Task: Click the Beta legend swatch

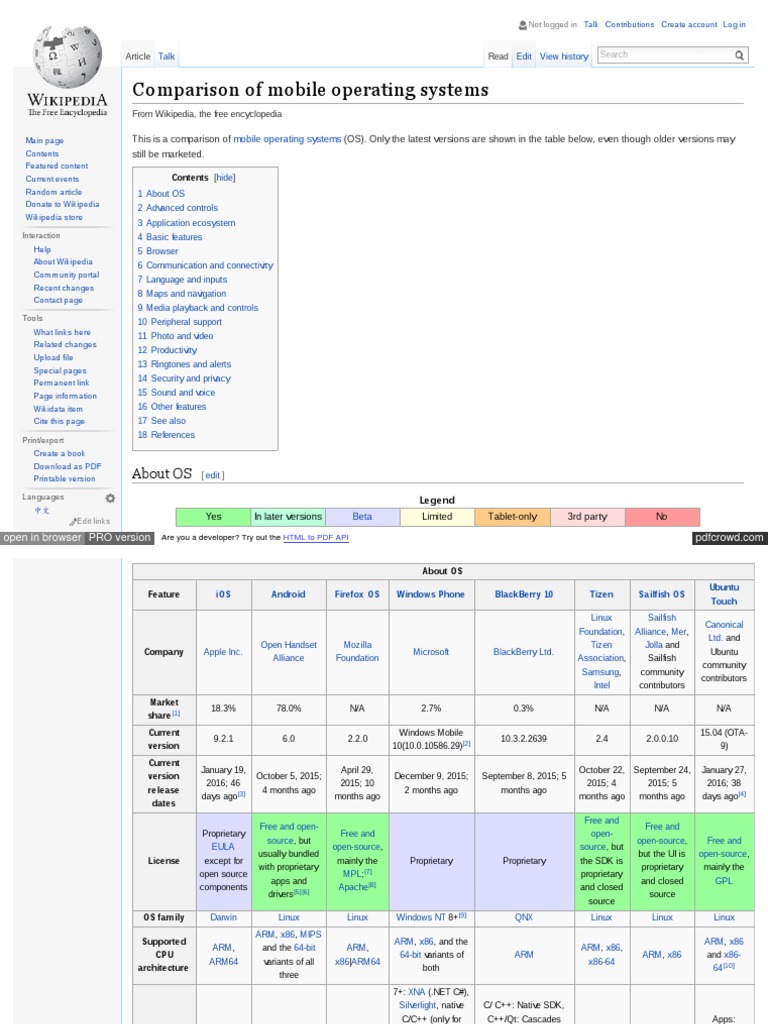Action: click(362, 517)
